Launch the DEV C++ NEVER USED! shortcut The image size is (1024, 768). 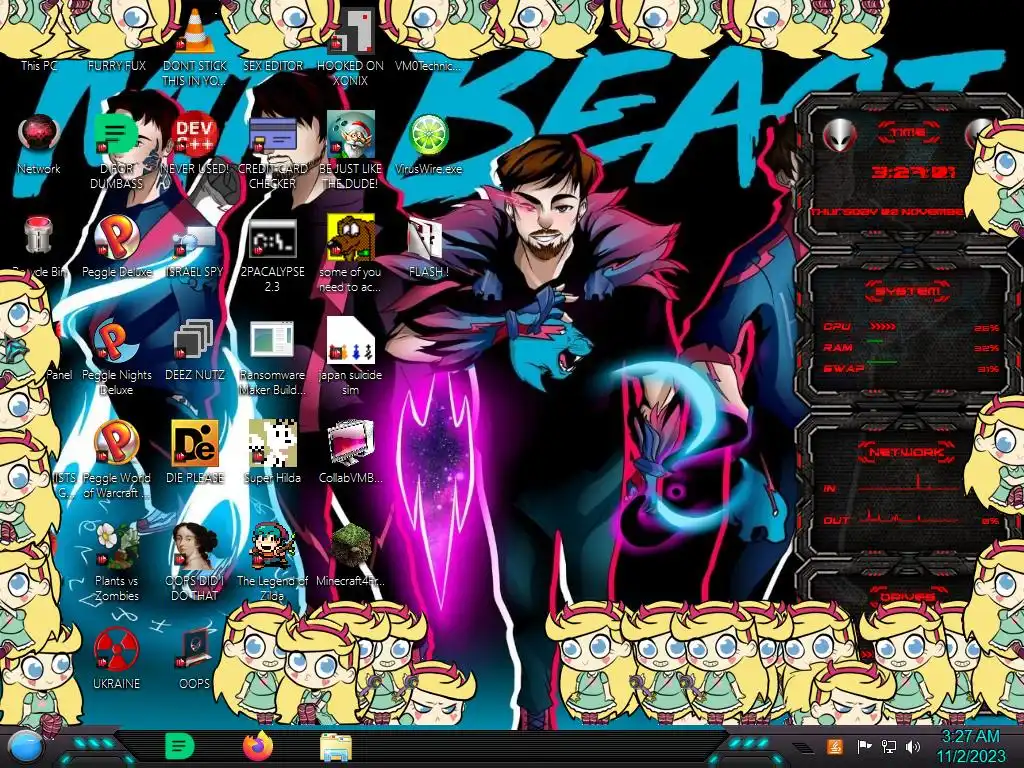195,135
